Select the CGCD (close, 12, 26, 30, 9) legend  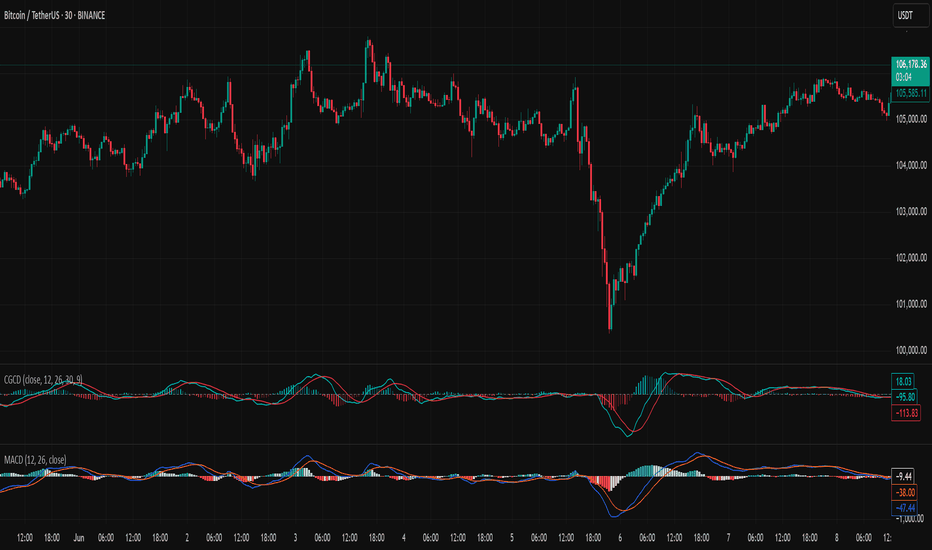click(x=43, y=379)
